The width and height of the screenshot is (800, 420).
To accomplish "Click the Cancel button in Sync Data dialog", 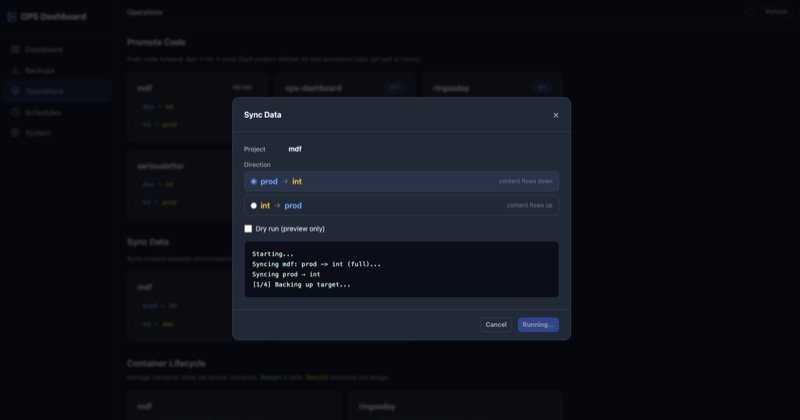I will (x=496, y=325).
